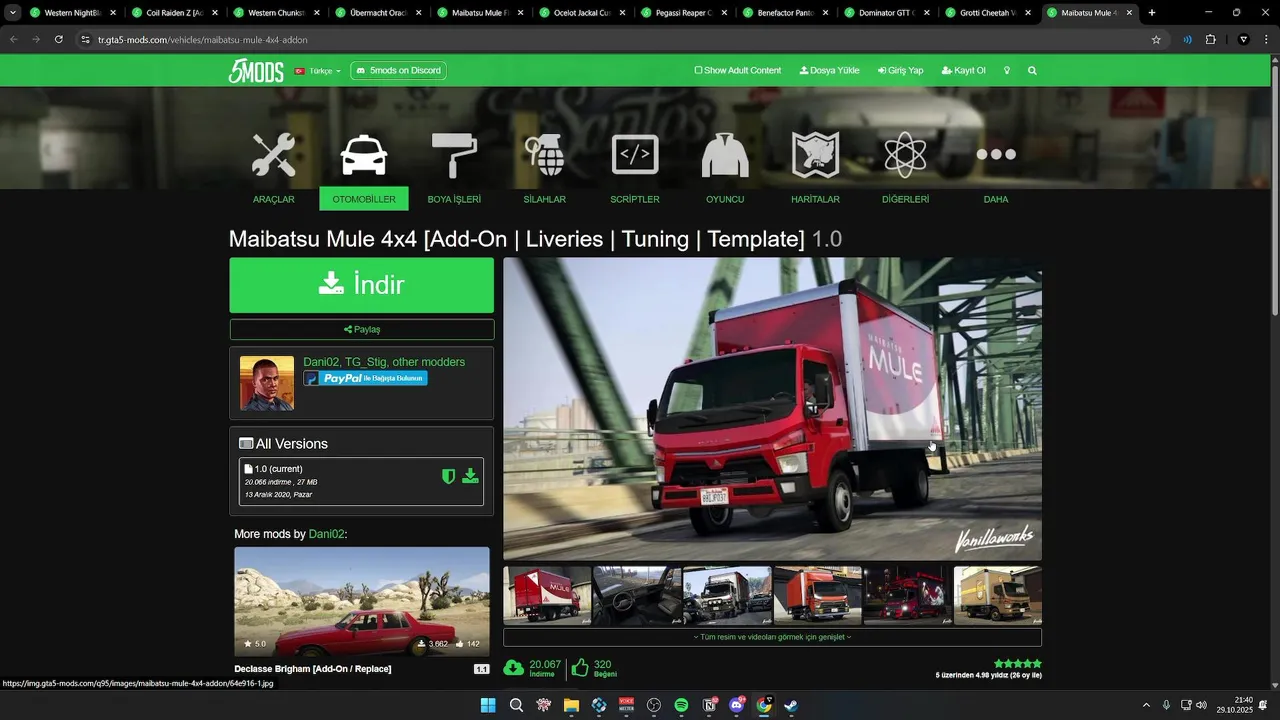
Task: Open the Haritalar map category icon
Action: (815, 155)
